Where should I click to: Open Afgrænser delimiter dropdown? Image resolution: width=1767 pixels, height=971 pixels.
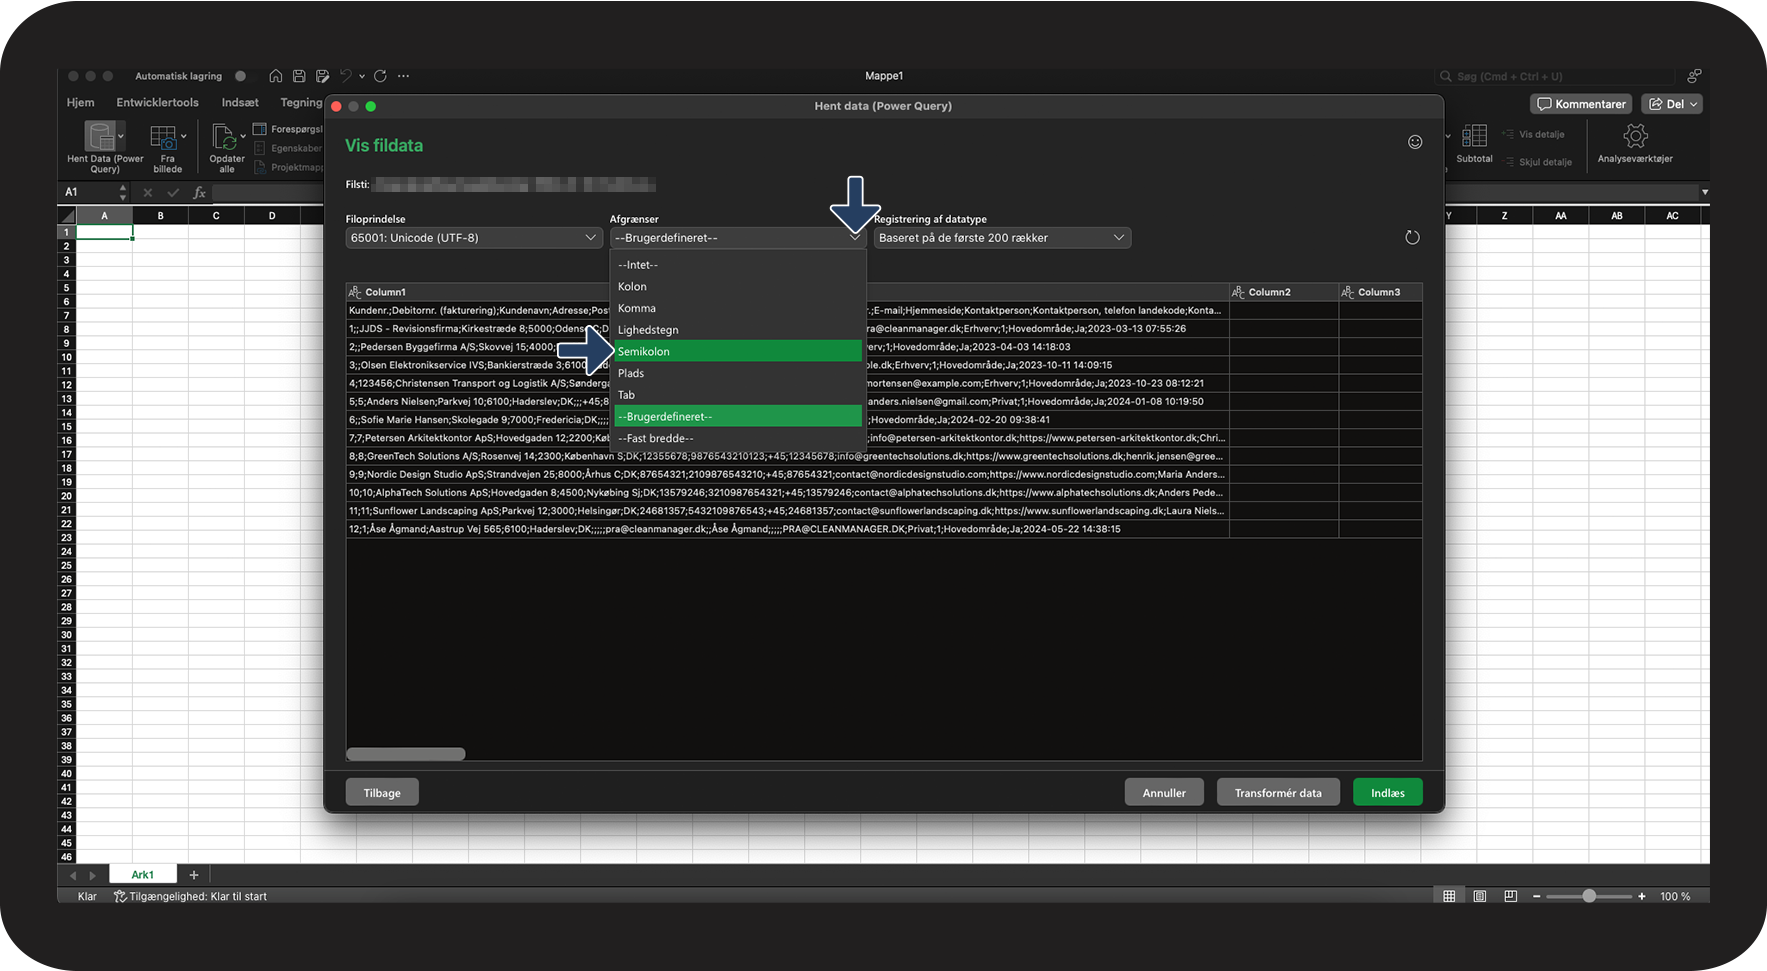pyautogui.click(x=738, y=238)
